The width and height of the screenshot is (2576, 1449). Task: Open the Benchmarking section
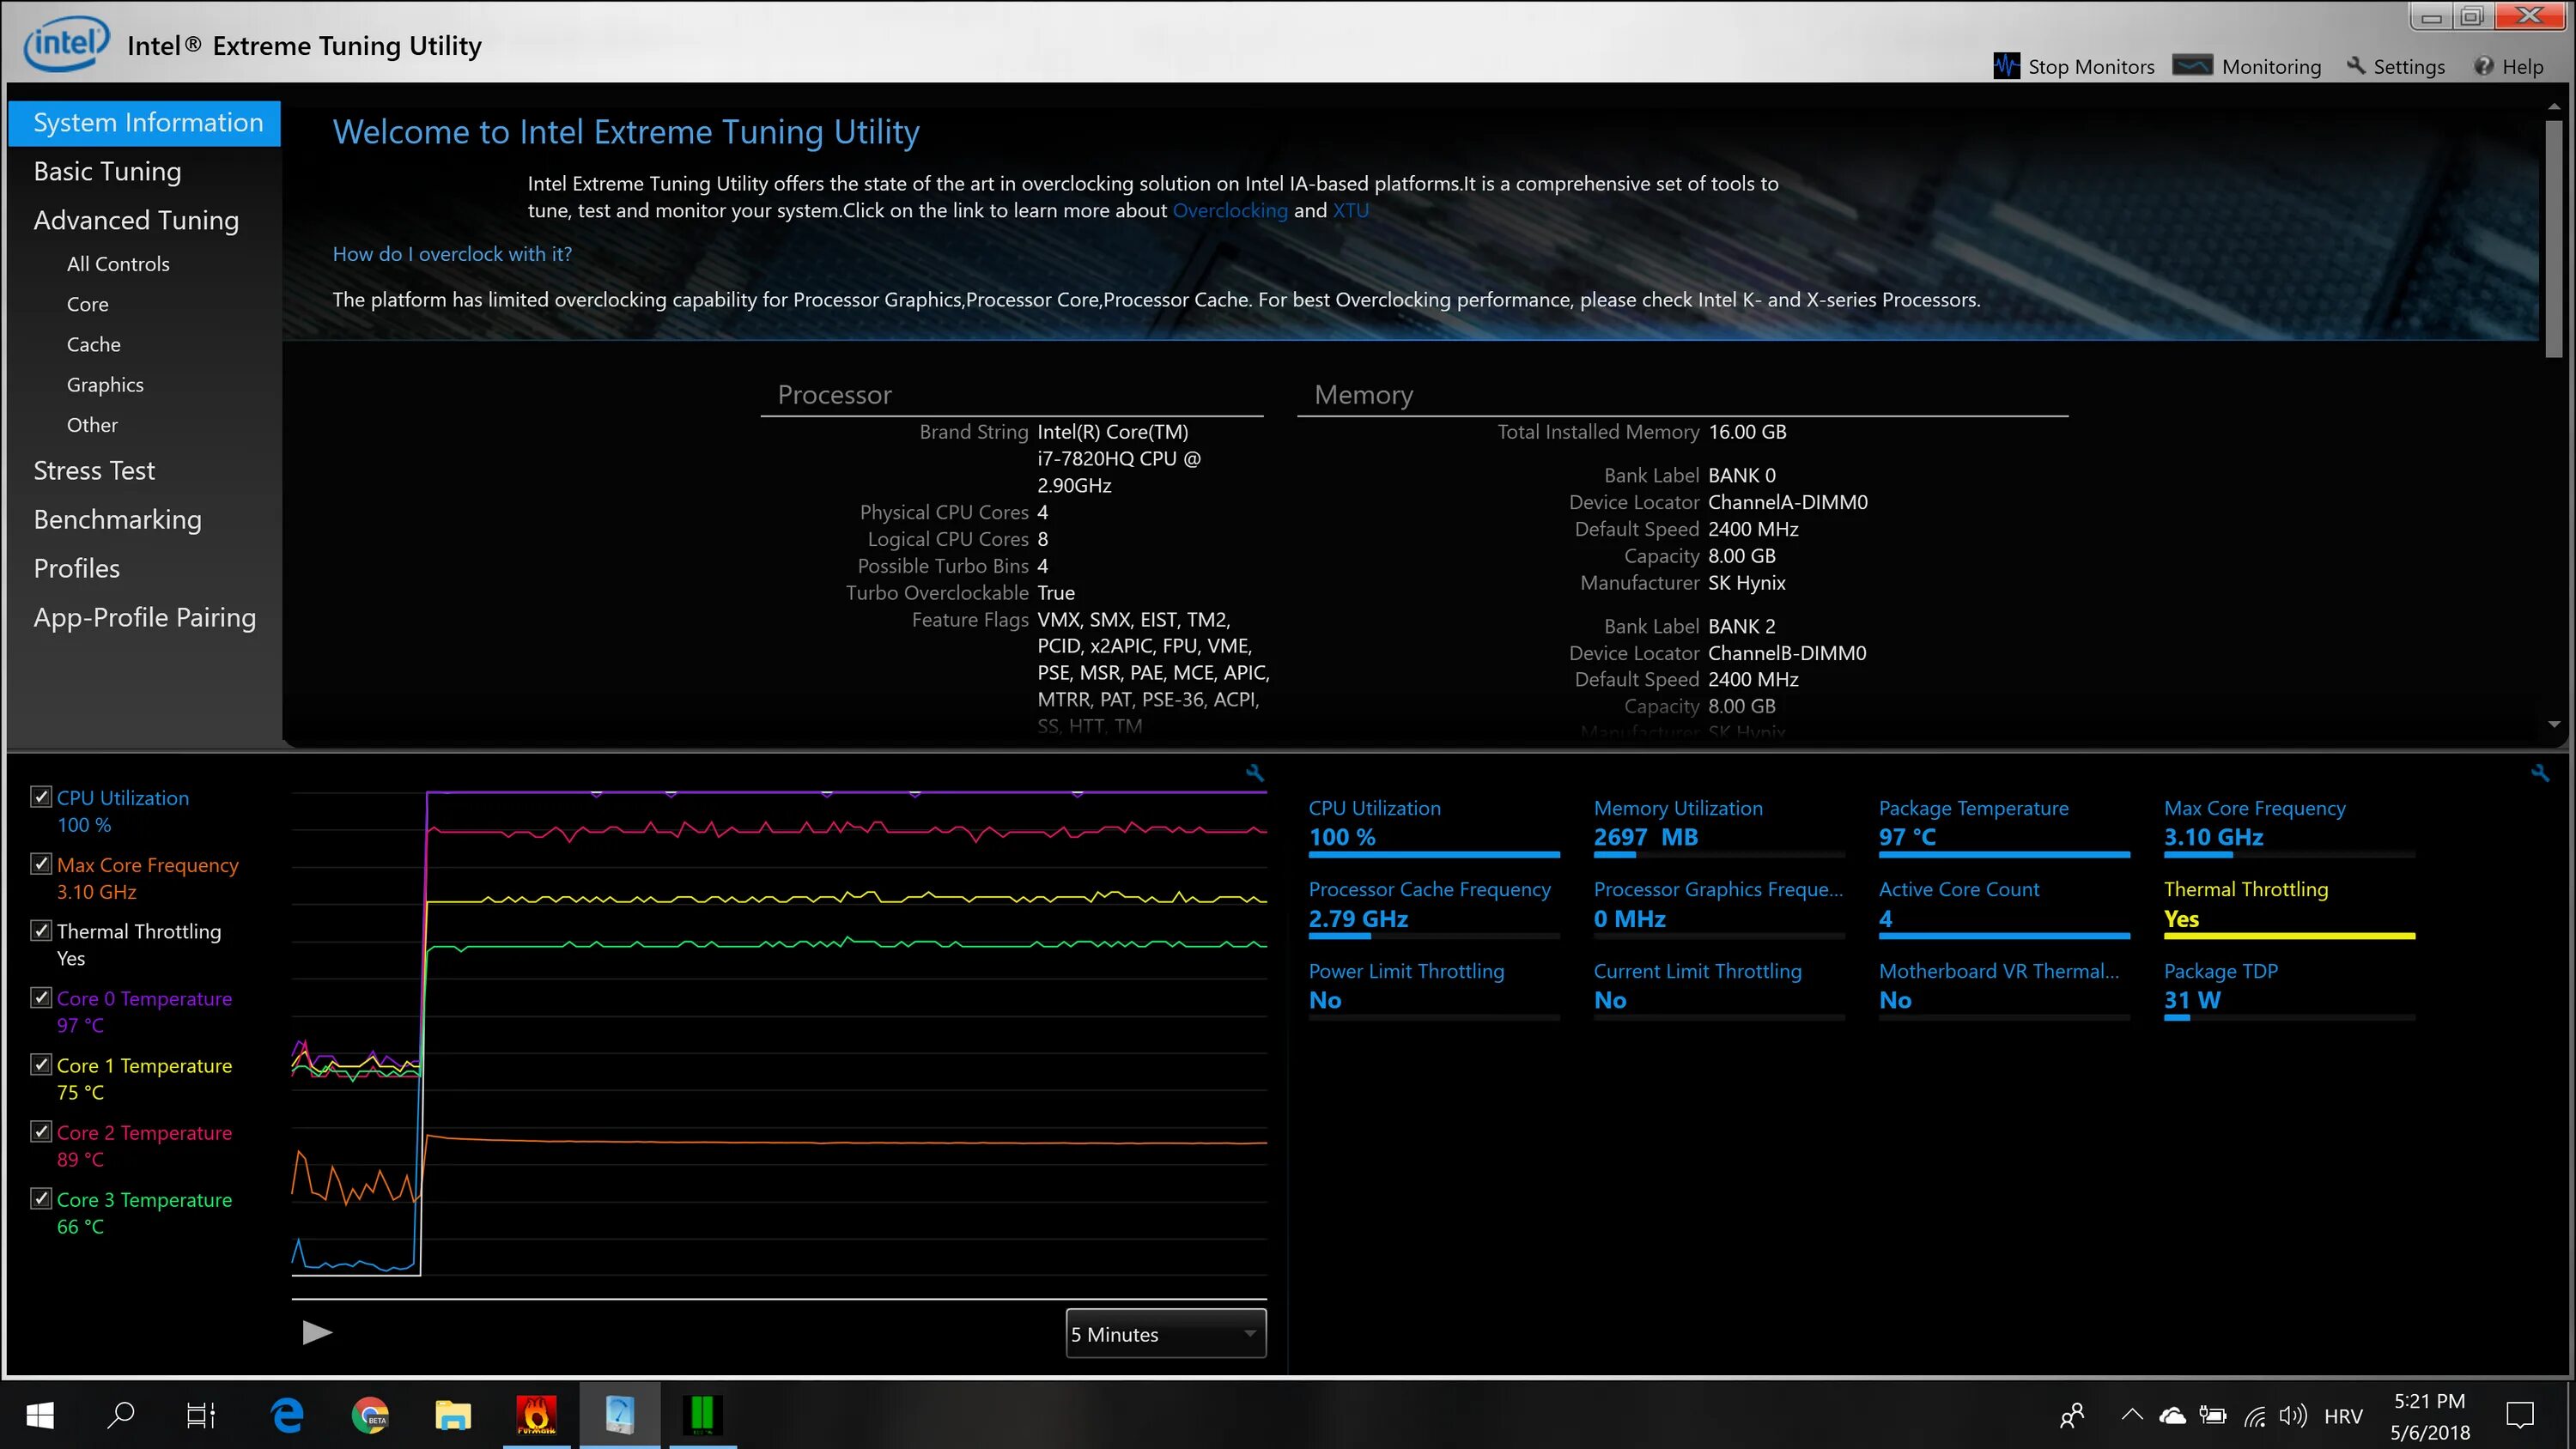(117, 519)
